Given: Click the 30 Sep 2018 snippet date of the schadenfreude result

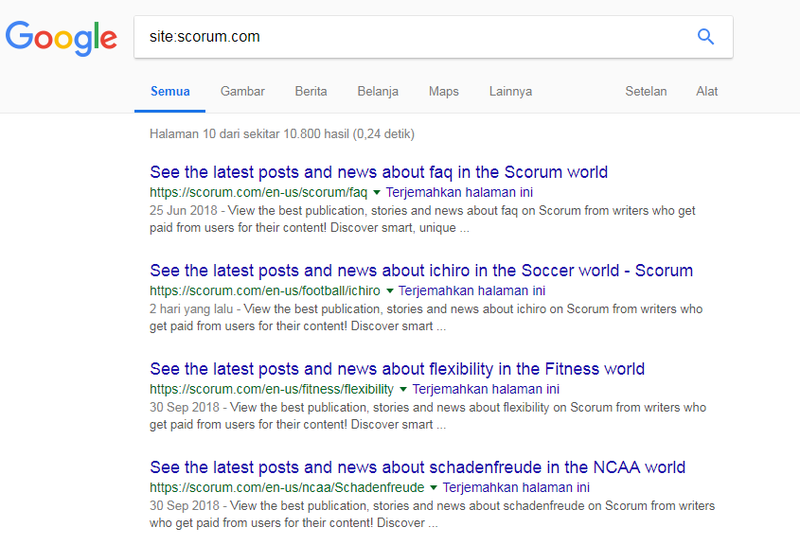Looking at the screenshot, I should click(184, 506).
